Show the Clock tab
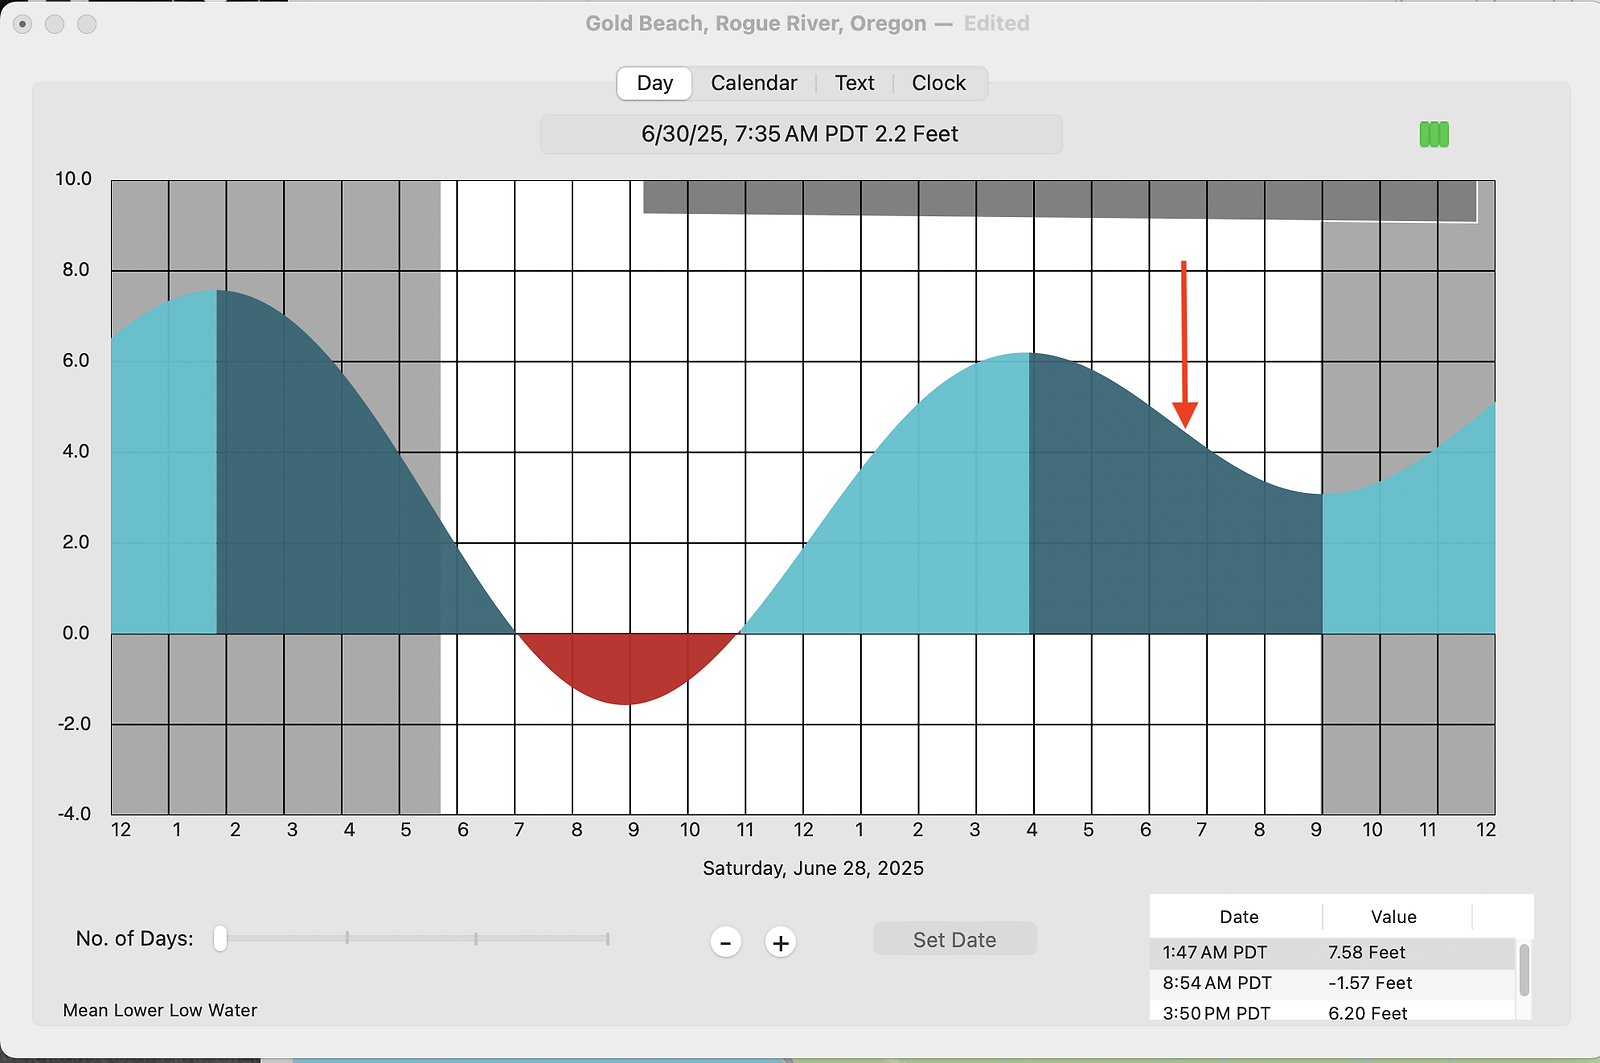Screen dimensions: 1600x1063 (938, 83)
